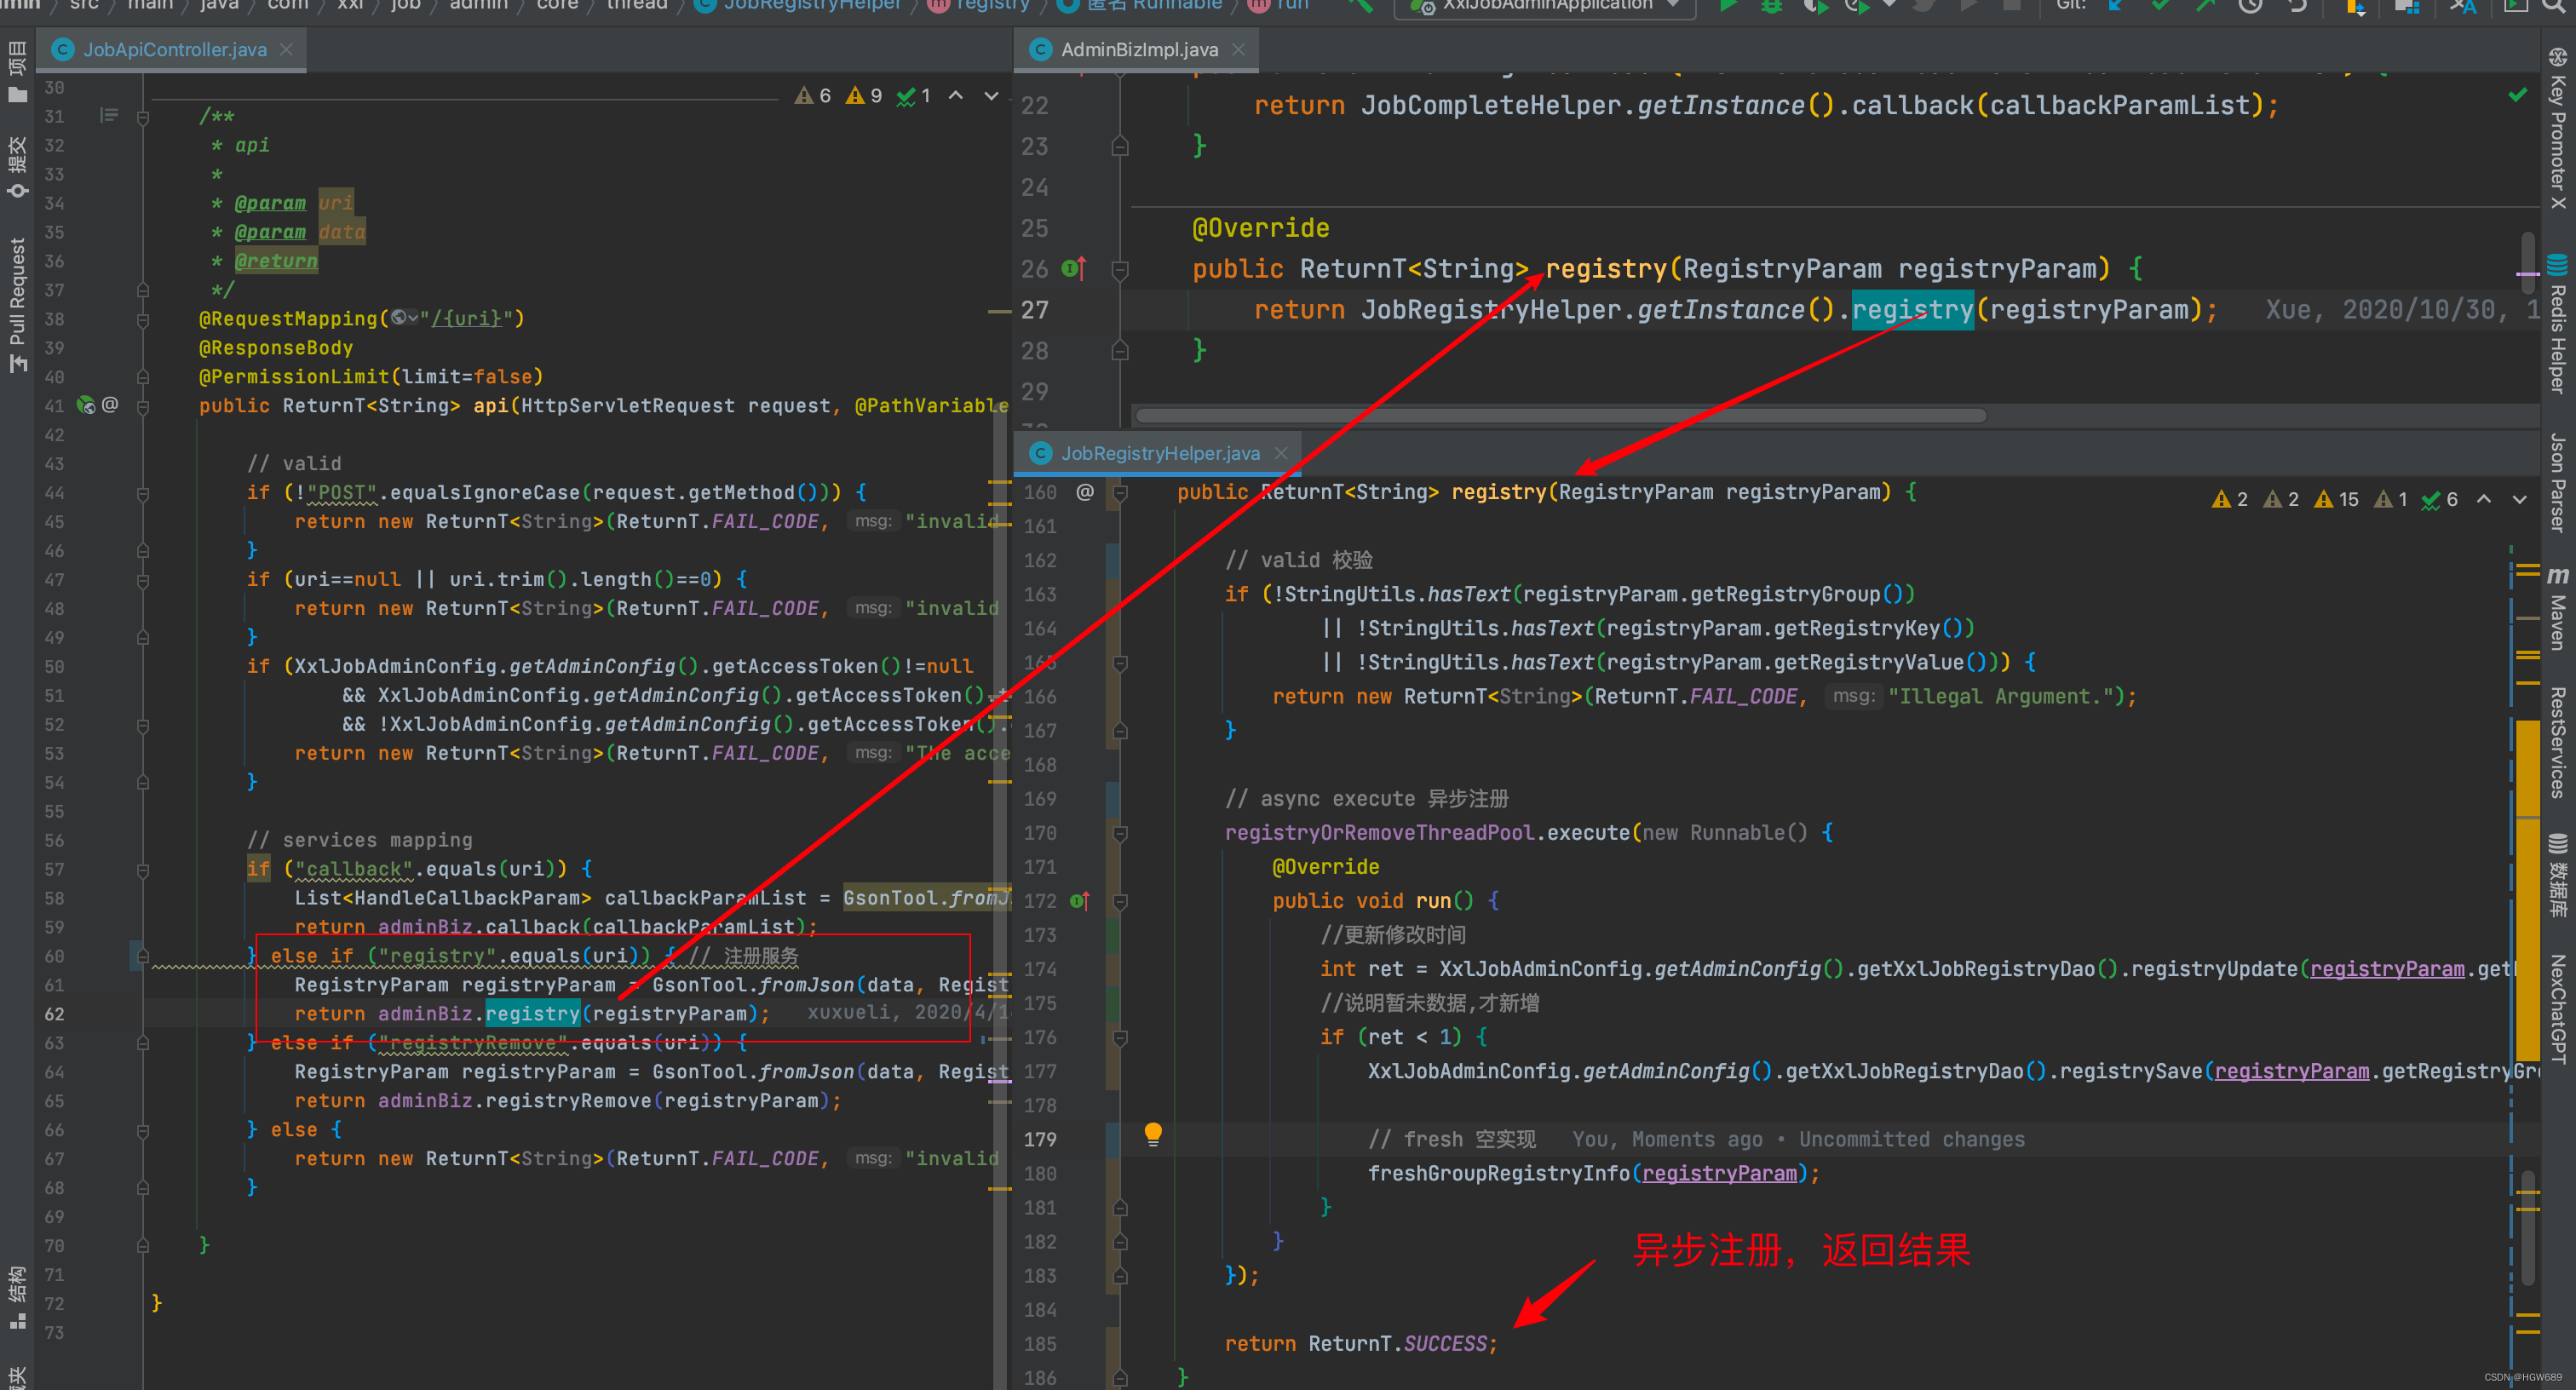Viewport: 2576px width, 1390px height.
Task: Click the implements gutter icon on line 26
Action: pos(1073,268)
